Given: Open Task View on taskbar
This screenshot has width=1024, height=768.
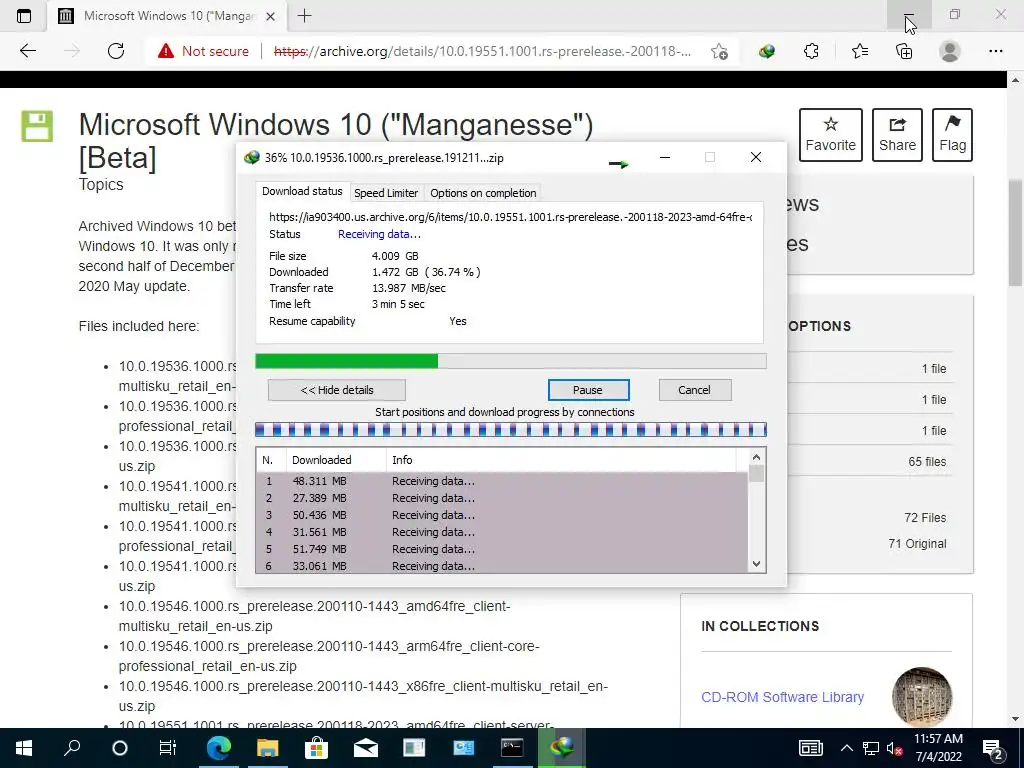Looking at the screenshot, I should pos(168,748).
